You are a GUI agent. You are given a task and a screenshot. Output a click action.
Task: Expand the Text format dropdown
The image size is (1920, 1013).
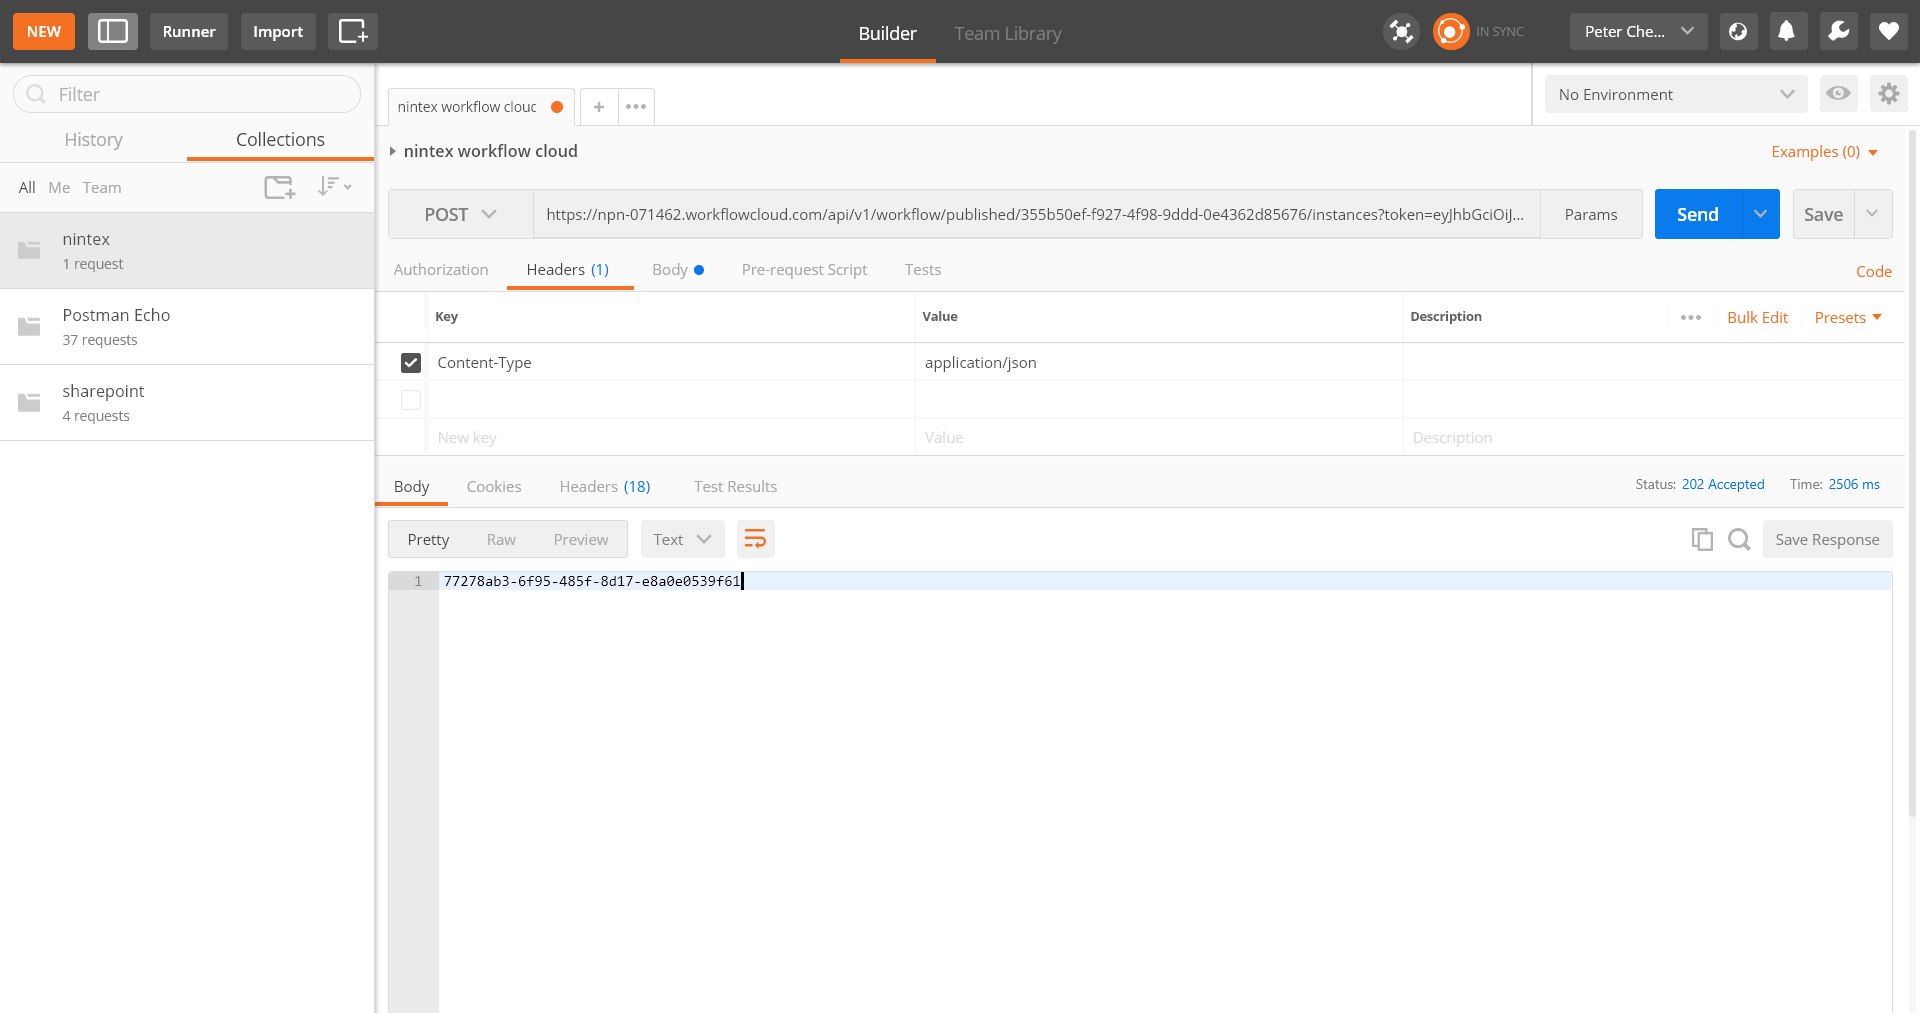(x=682, y=540)
